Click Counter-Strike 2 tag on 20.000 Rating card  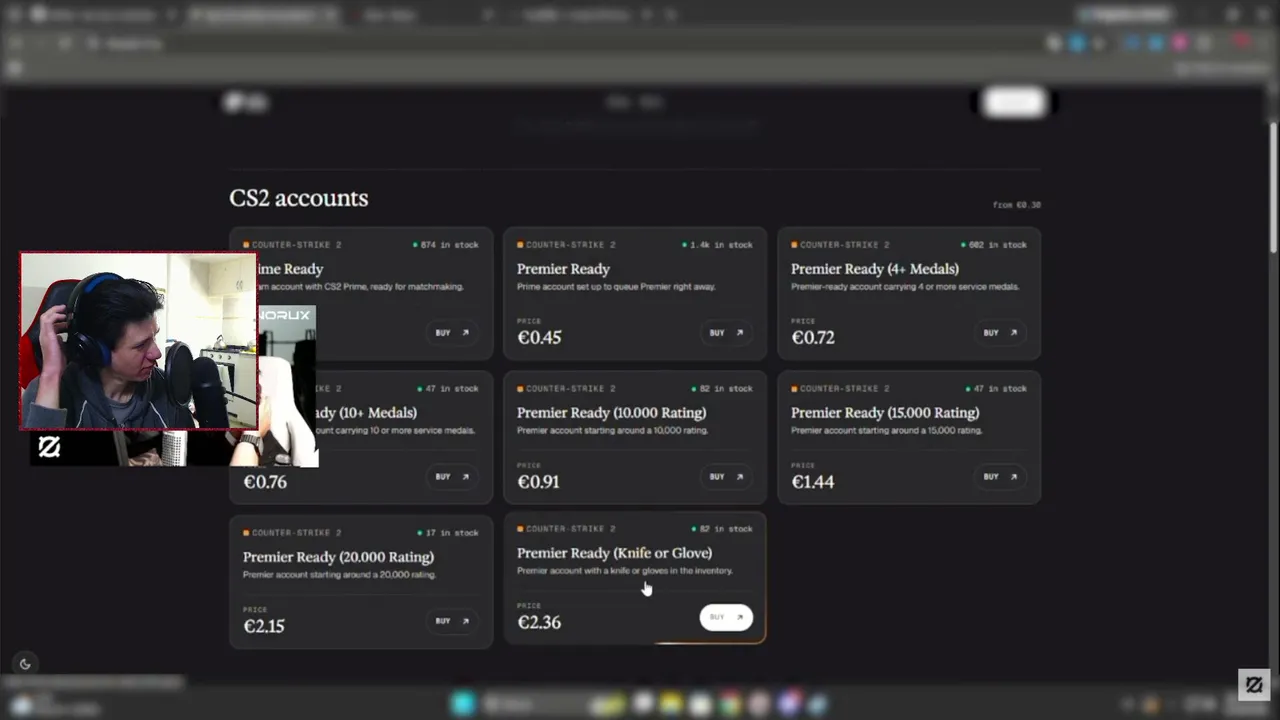coord(293,533)
